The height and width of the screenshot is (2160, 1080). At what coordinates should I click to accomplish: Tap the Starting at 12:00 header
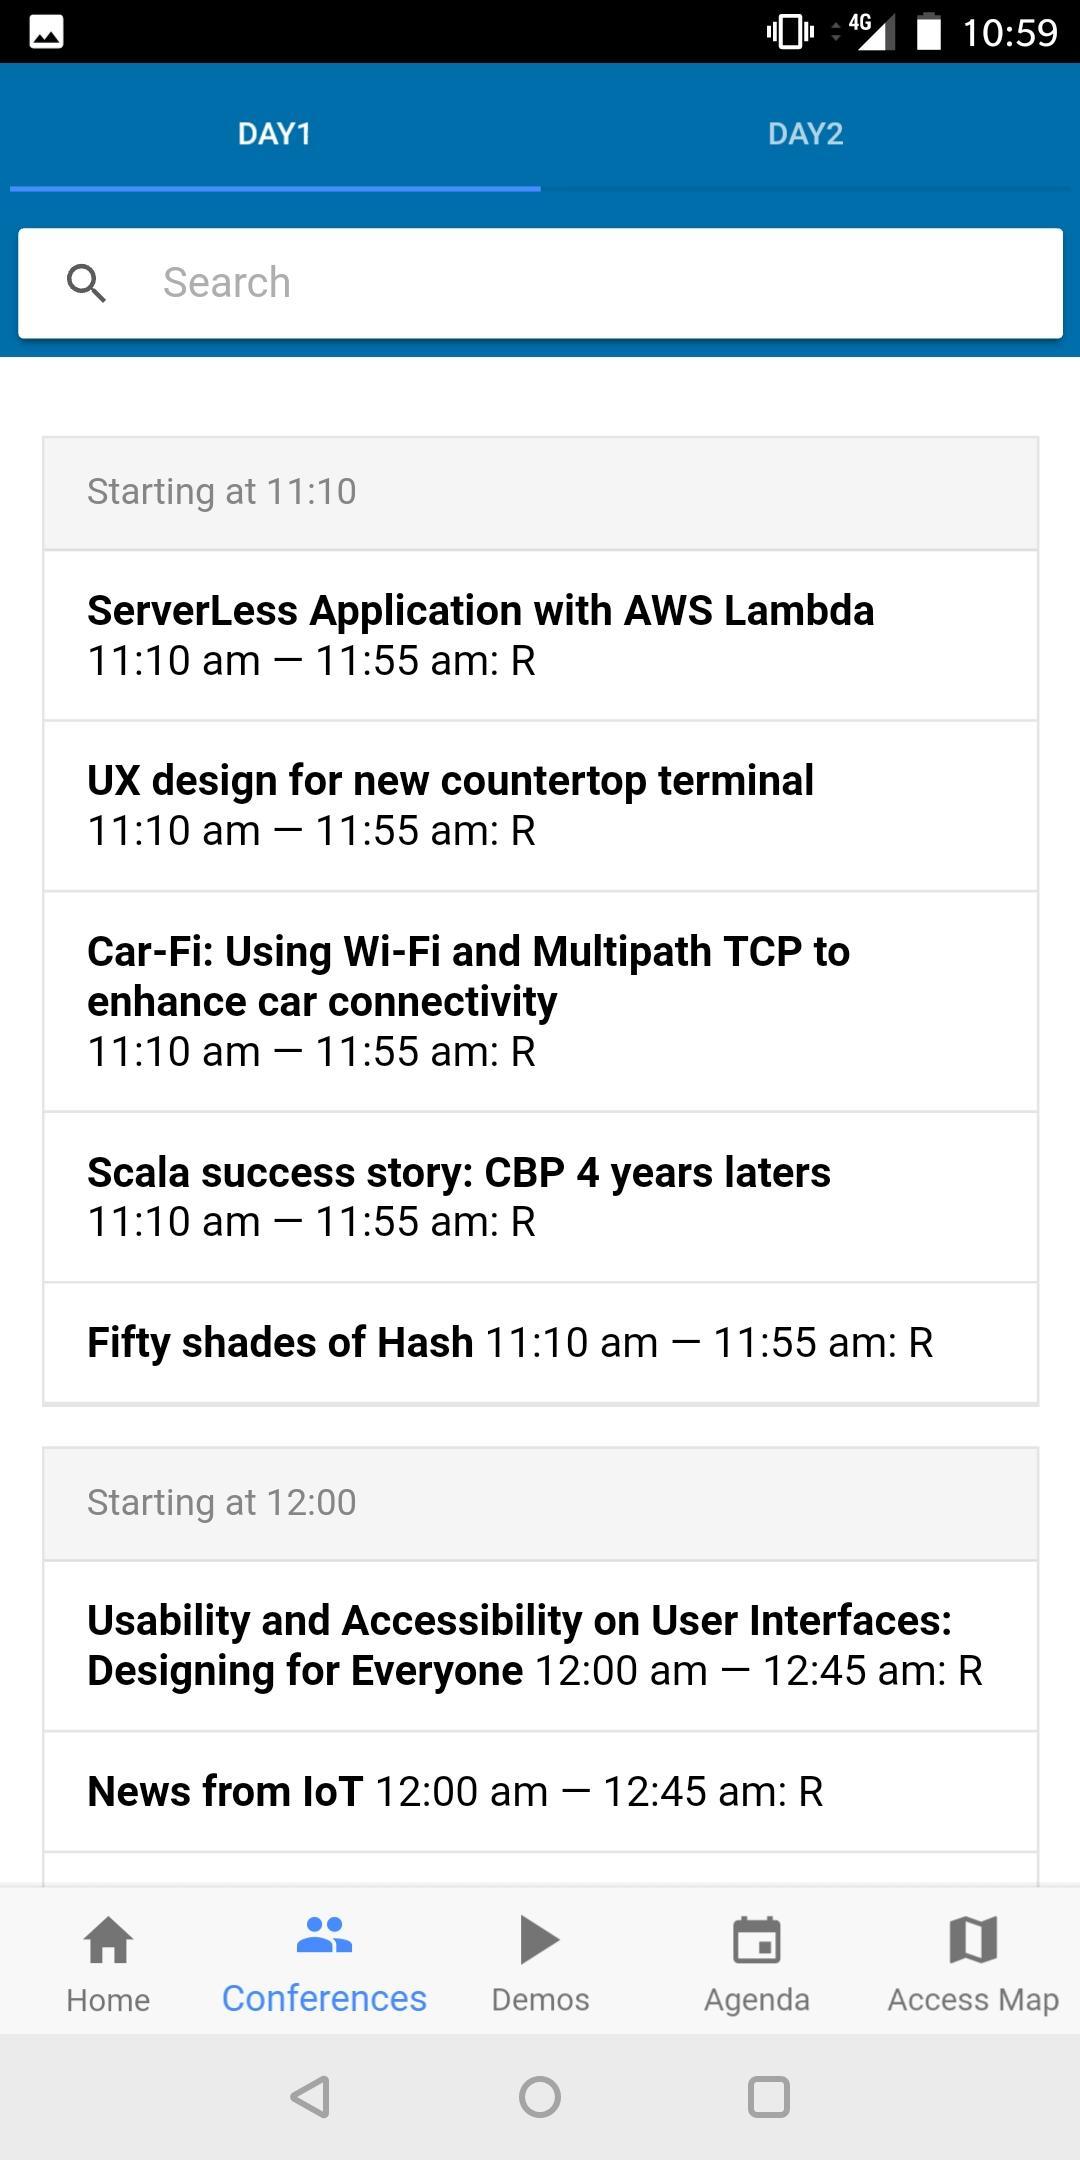coord(540,1503)
